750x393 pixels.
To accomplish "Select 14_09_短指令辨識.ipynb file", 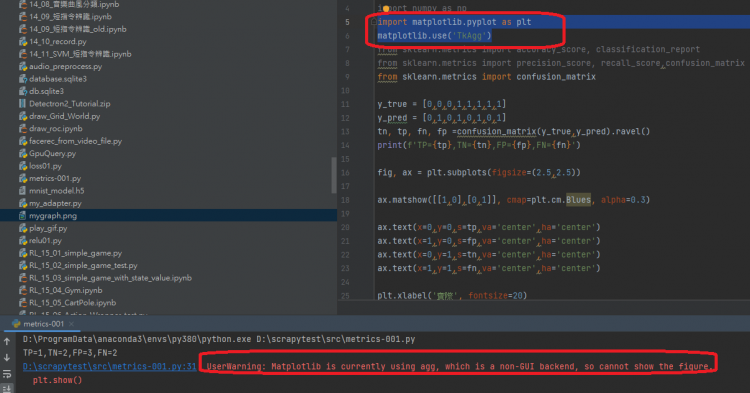I will pos(70,17).
